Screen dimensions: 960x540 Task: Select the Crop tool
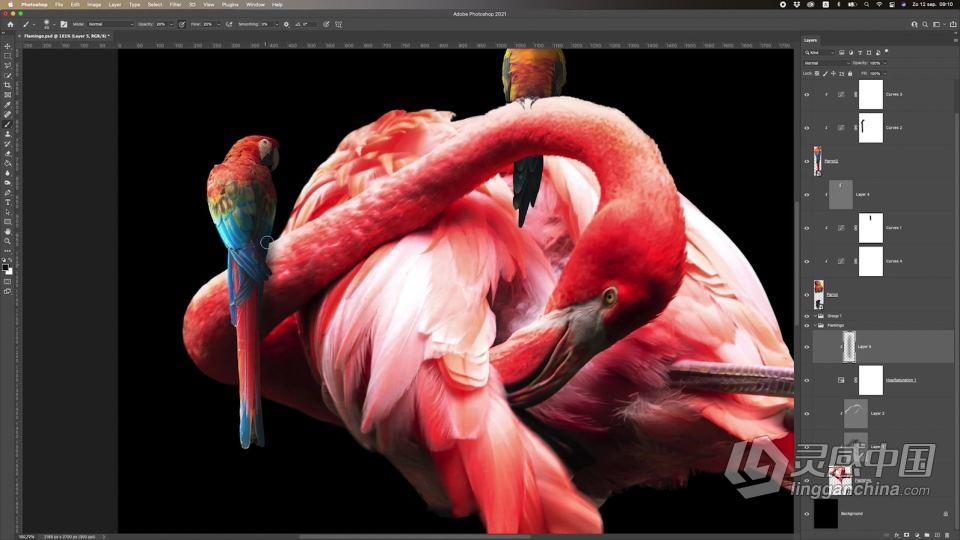7,85
